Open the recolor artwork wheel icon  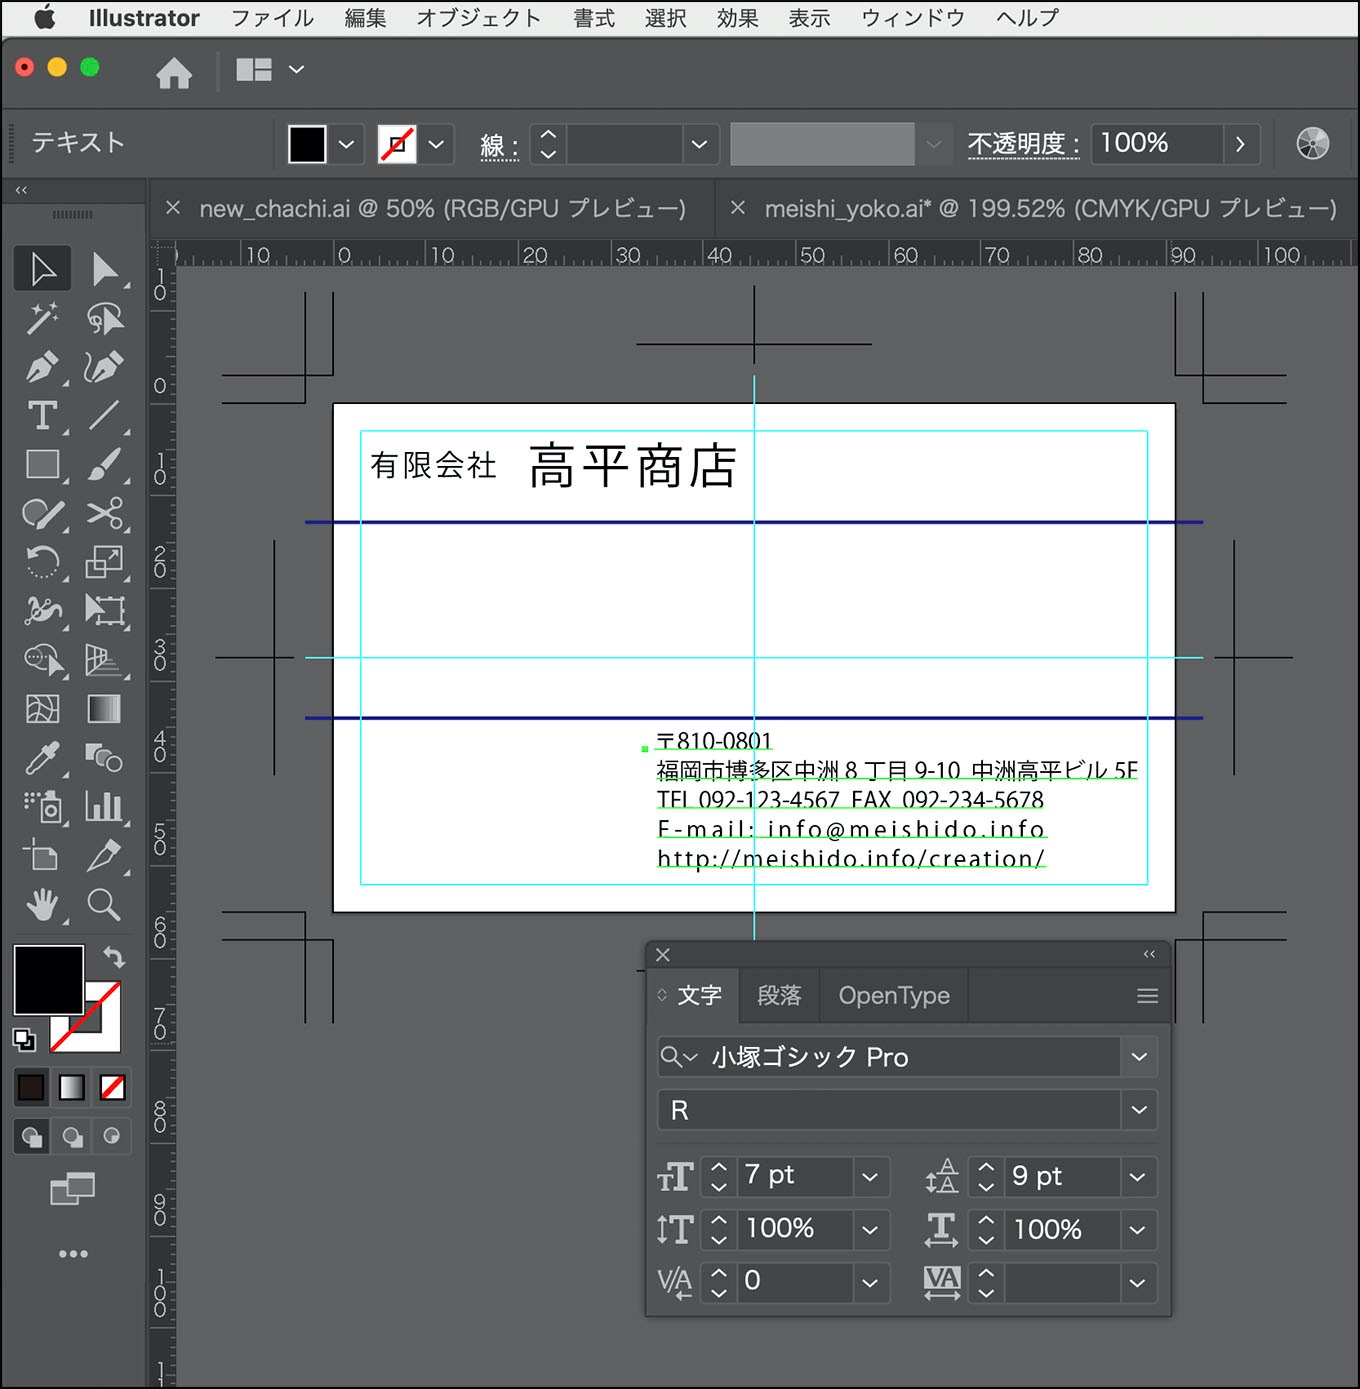tap(1312, 143)
